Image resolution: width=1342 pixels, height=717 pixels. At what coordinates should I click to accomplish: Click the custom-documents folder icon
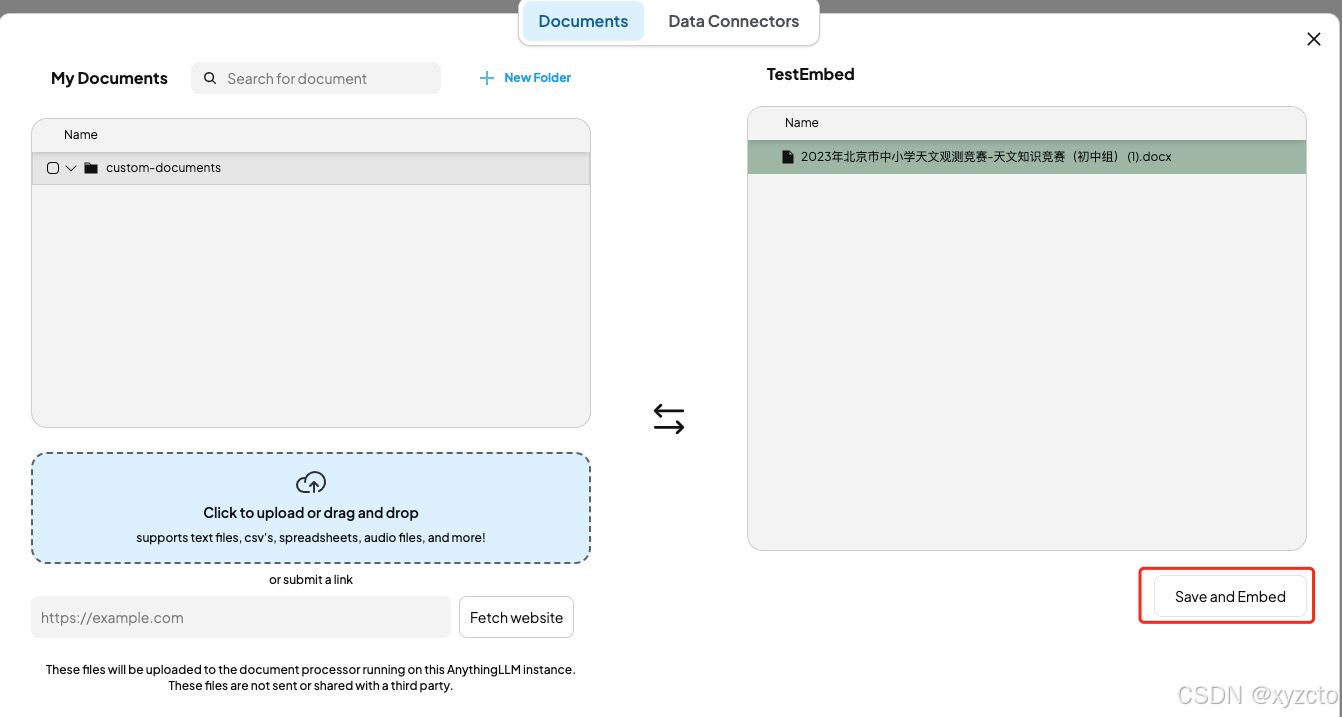(x=91, y=168)
